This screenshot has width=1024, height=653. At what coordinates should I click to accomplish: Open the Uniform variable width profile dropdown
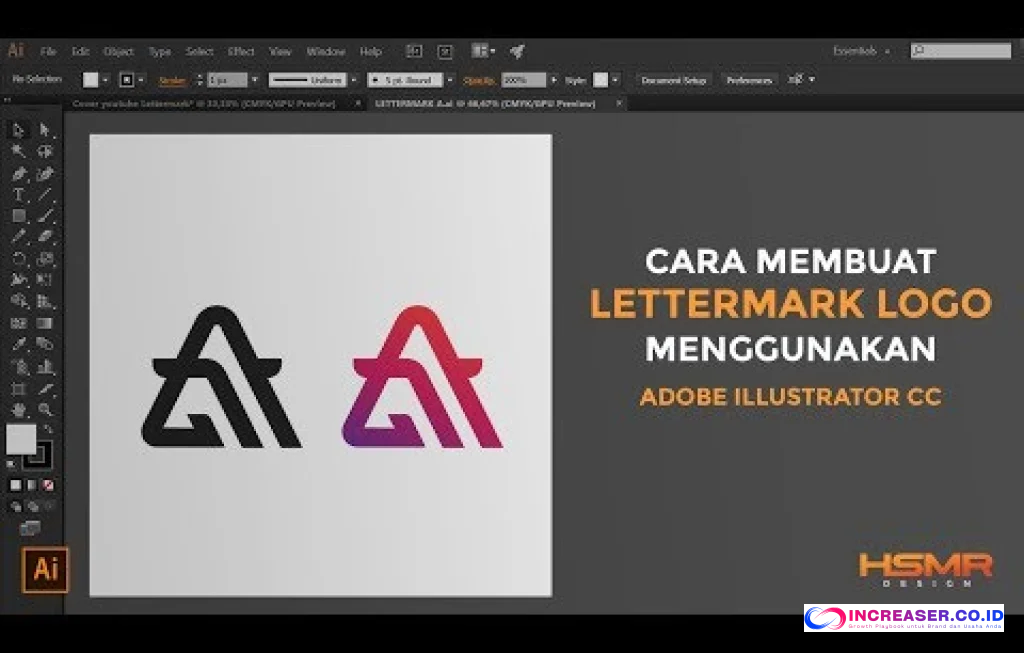point(354,79)
